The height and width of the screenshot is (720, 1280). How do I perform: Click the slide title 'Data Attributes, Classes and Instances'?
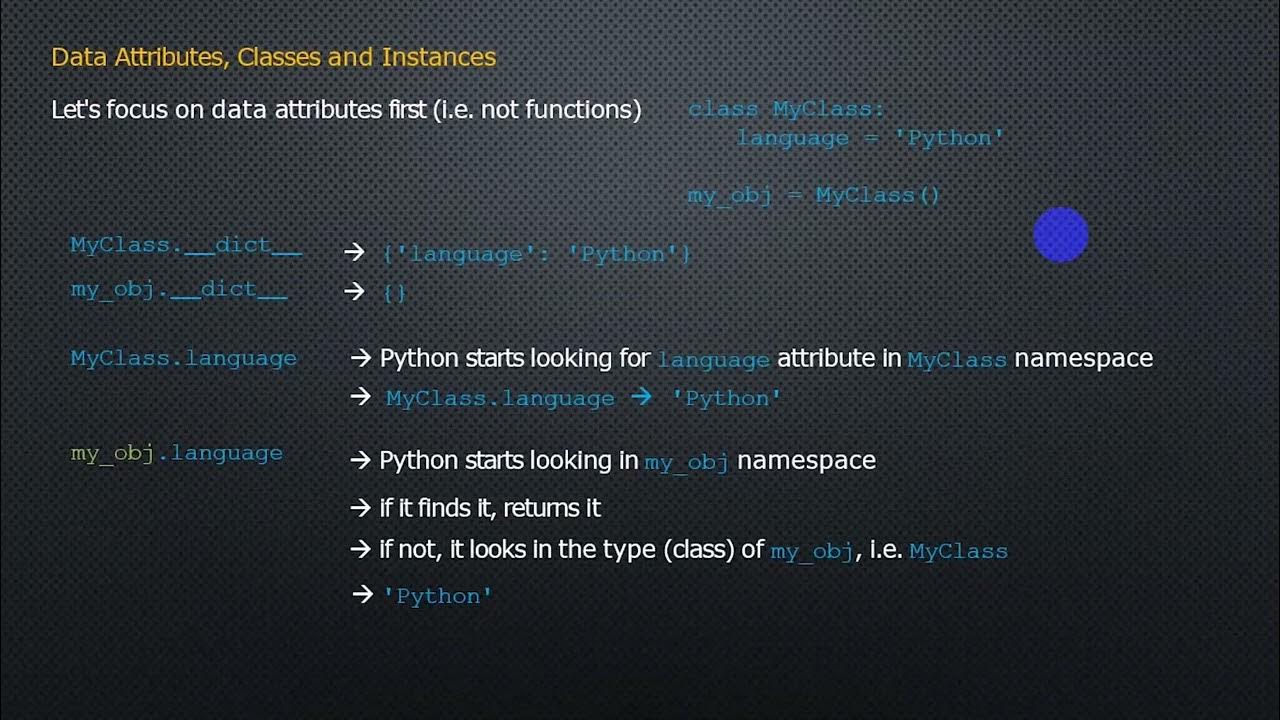coord(273,57)
